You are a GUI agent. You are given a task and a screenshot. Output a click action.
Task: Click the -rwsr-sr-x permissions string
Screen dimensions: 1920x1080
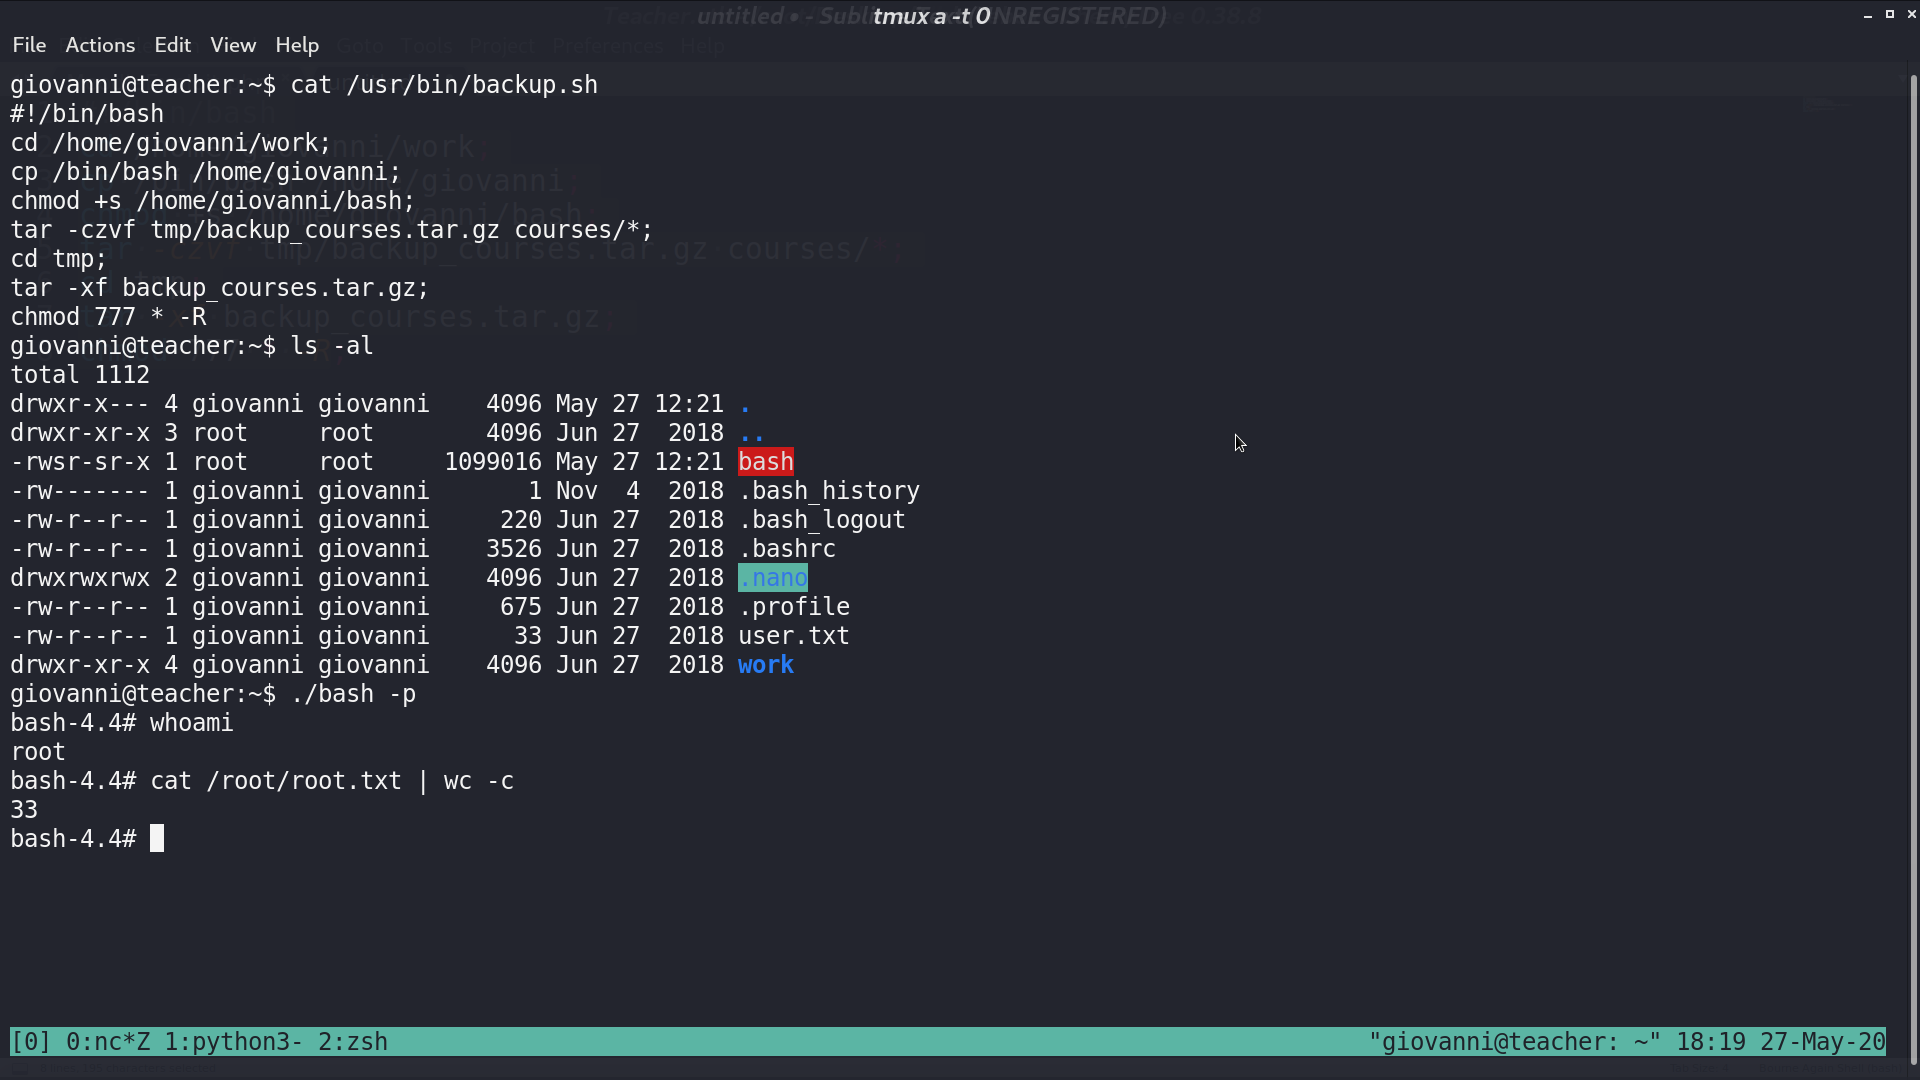[80, 462]
